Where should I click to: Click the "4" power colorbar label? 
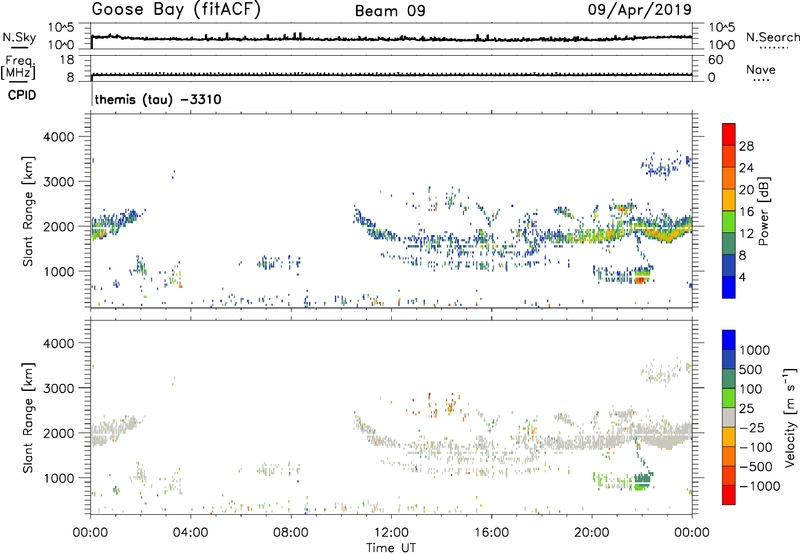tap(742, 277)
